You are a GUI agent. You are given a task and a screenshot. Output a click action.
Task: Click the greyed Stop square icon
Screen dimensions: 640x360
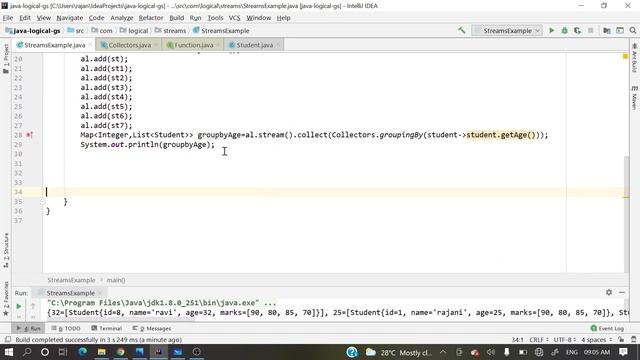click(590, 30)
